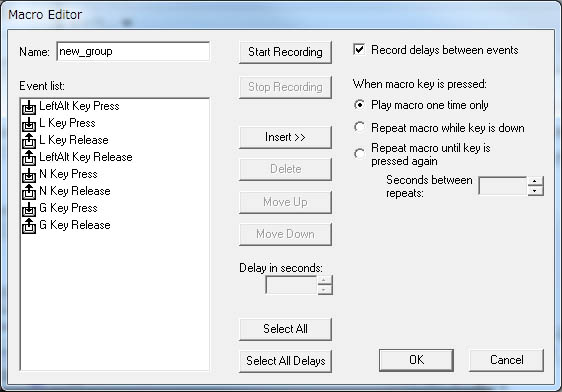Screen dimensions: 562x392
Task: Select the G Key Press event icon
Action: tap(29, 209)
